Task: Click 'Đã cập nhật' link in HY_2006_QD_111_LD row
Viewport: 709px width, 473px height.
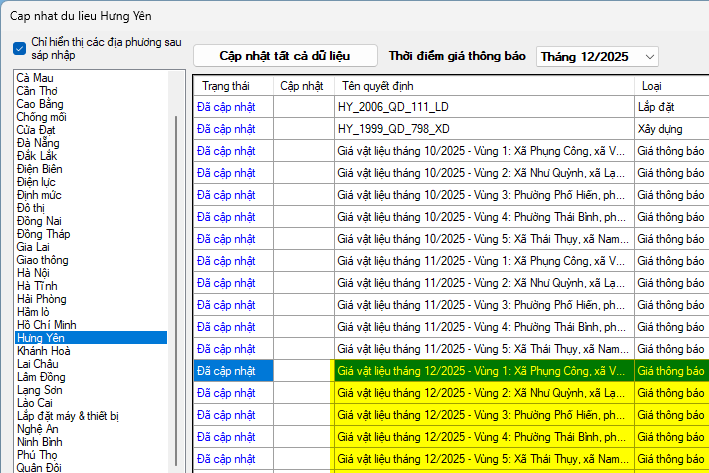Action: click(226, 105)
